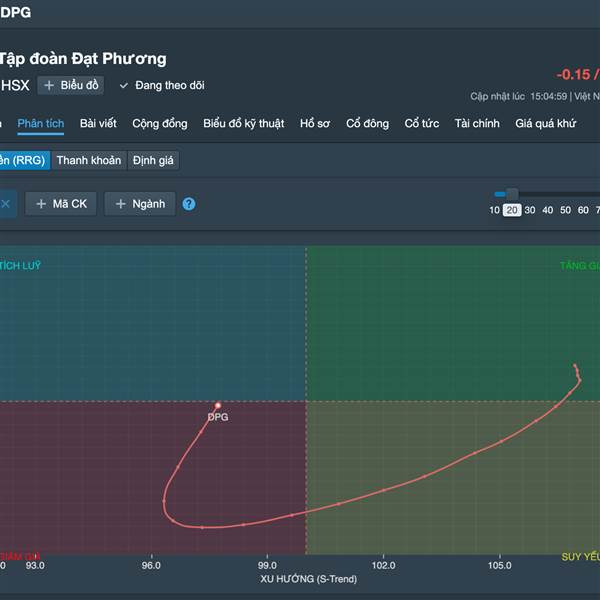Screen dimensions: 600x600
Task: Select the Định giá sub-tab
Action: pyautogui.click(x=153, y=160)
